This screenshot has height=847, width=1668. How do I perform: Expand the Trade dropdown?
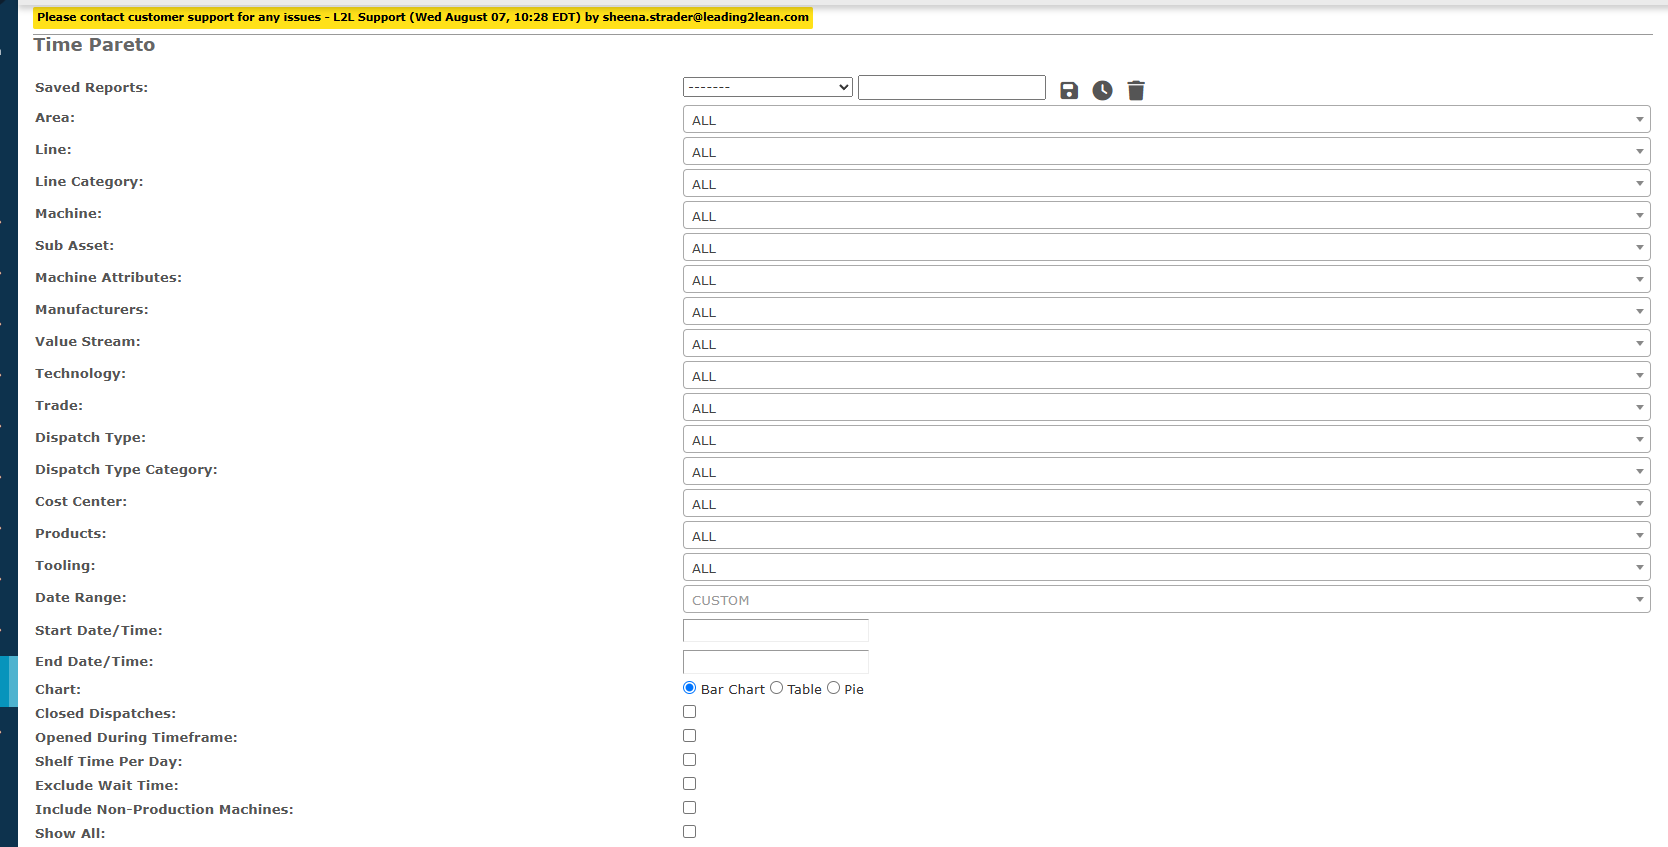coord(1166,408)
